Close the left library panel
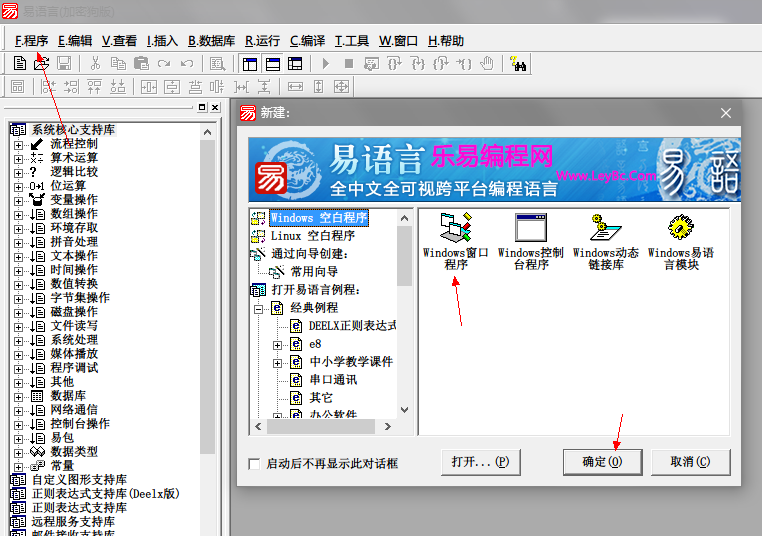The width and height of the screenshot is (762, 536). coord(215,107)
